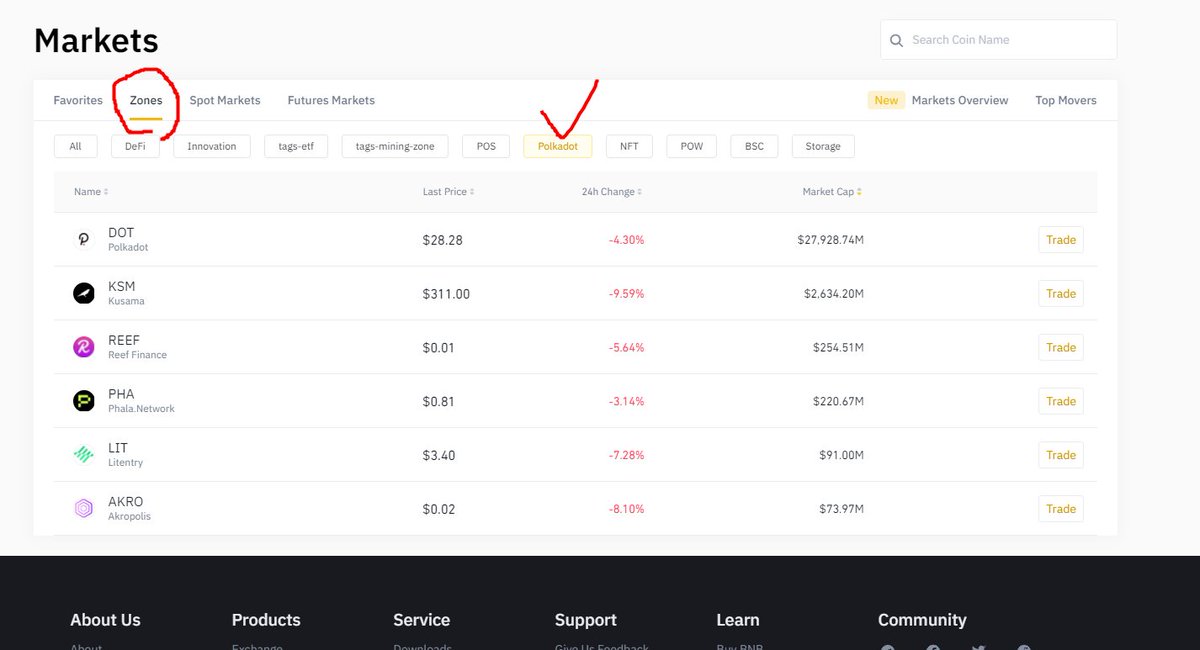Screen dimensions: 1200x650
Task: Select the Innovation zone filter
Action: [x=212, y=146]
